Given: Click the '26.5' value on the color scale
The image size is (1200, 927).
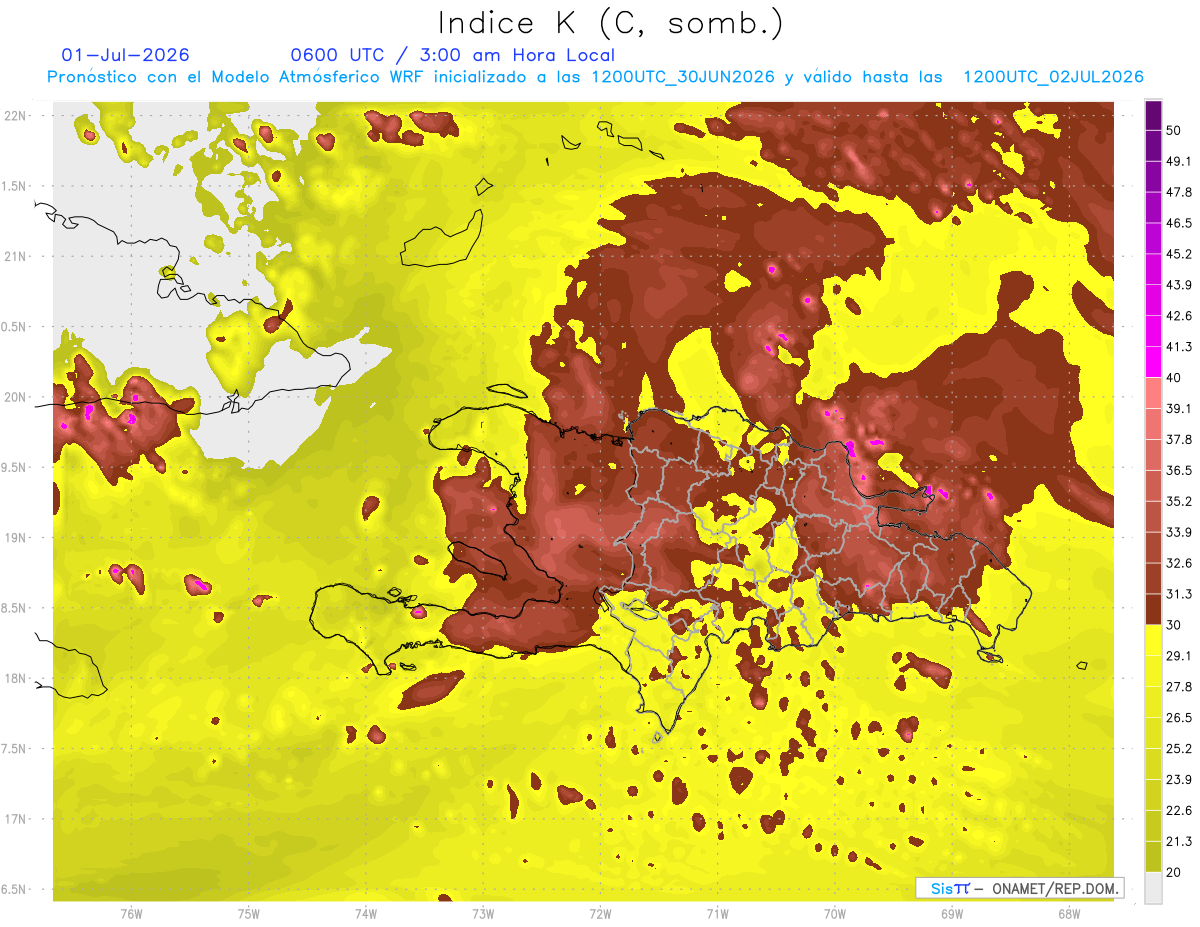Looking at the screenshot, I should (x=1179, y=718).
